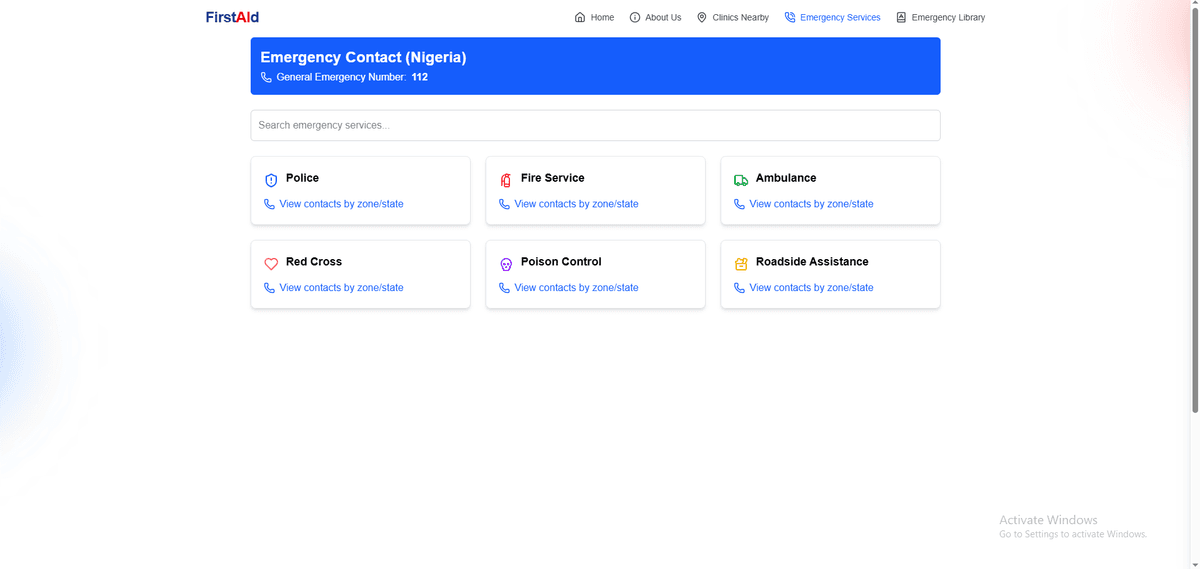View Ambulance contacts by zone/state
1200x569 pixels.
[x=811, y=204]
